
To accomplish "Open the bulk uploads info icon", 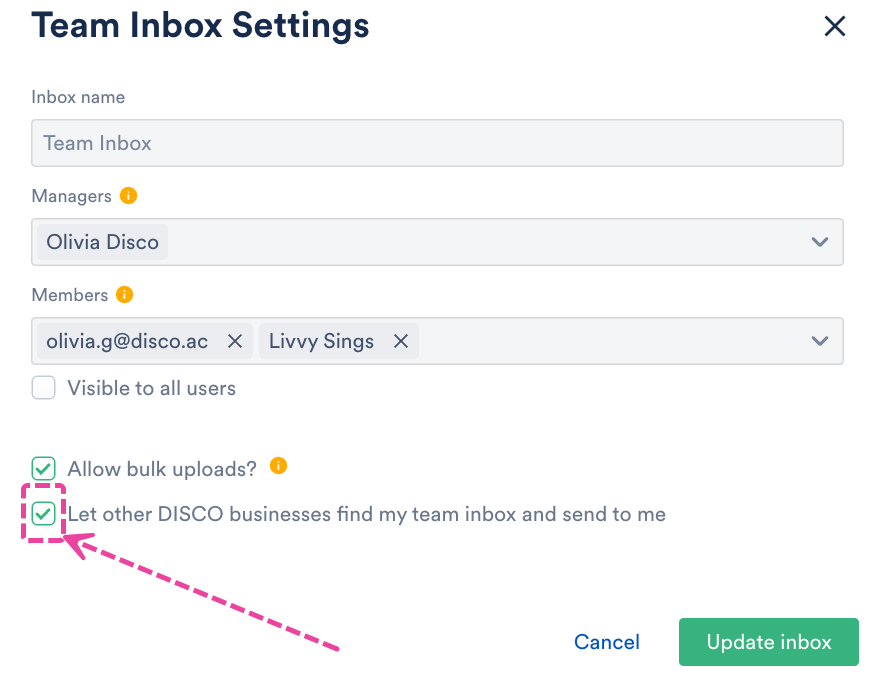I will tap(278, 466).
